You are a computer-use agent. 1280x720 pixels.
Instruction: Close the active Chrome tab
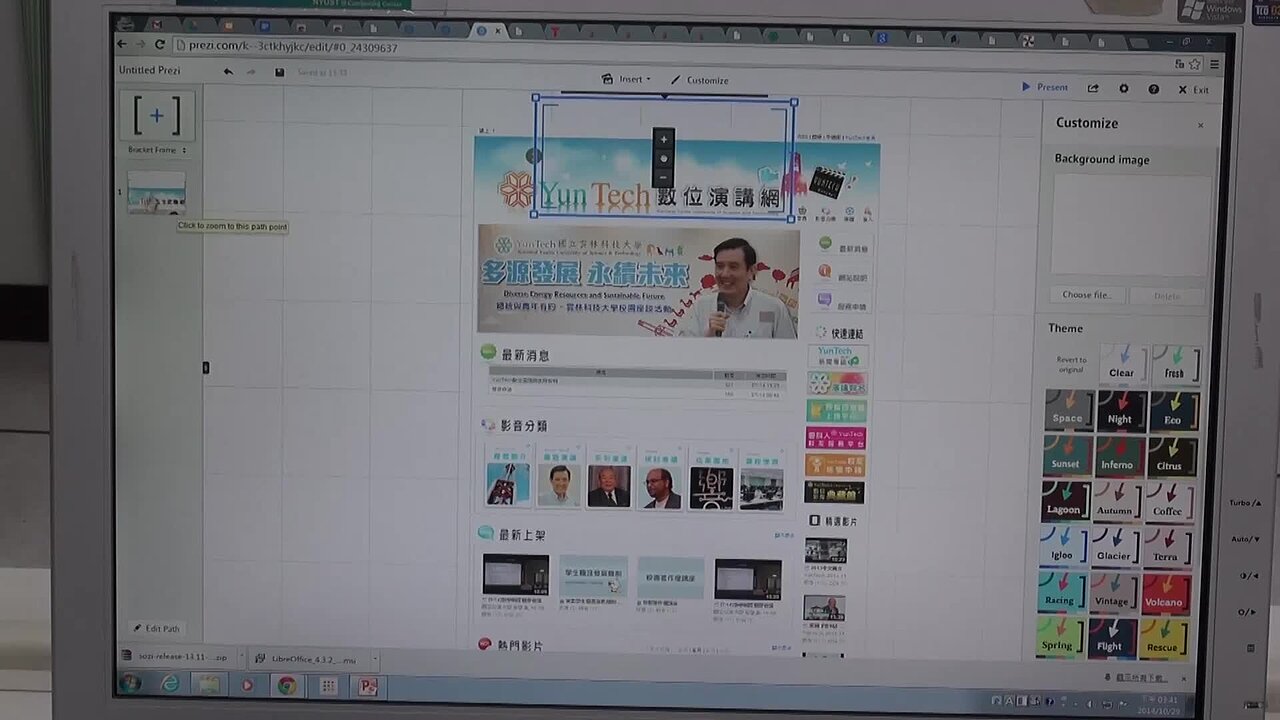498,31
